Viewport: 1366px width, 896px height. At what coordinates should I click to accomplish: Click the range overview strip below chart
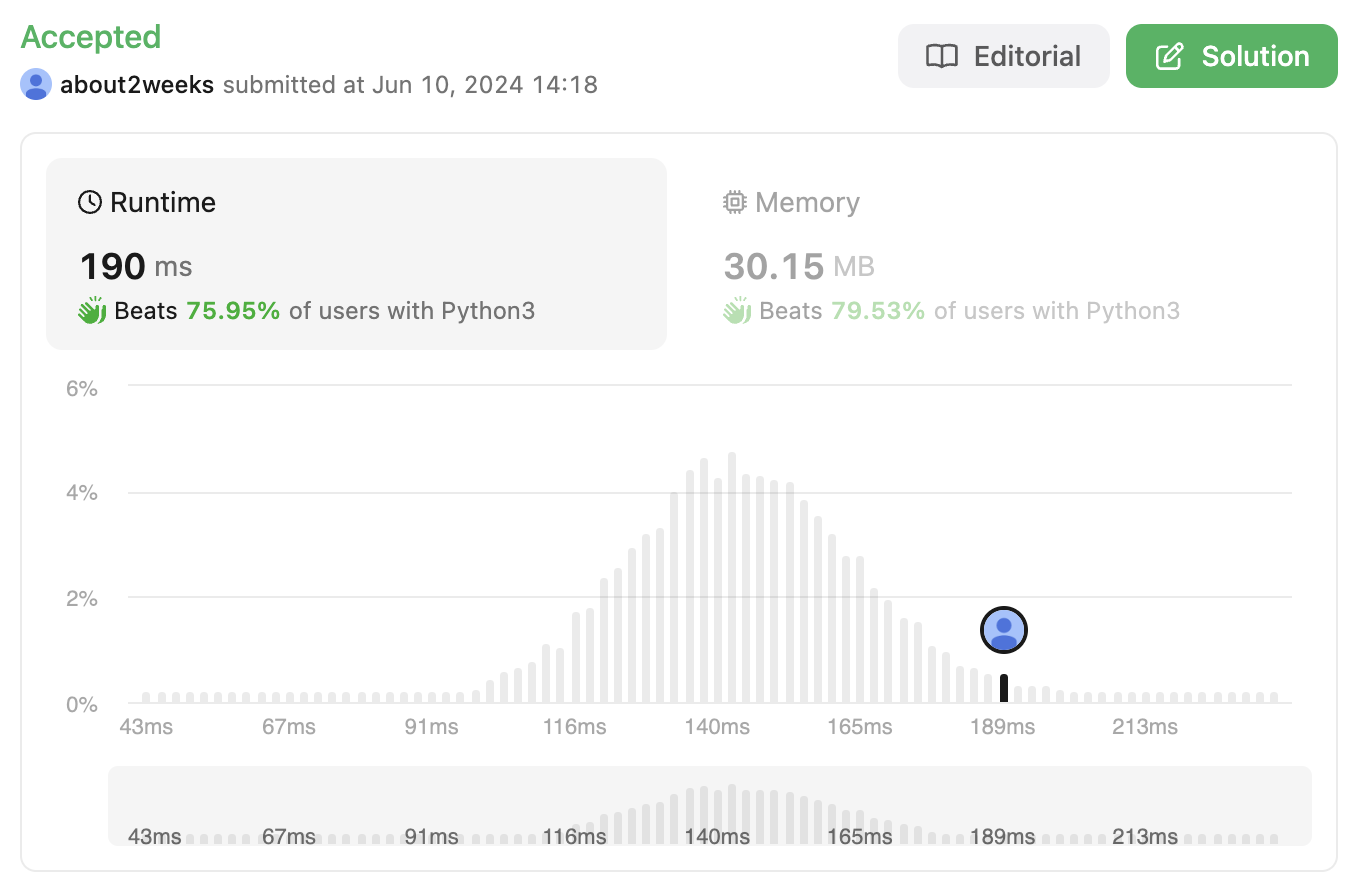tap(709, 806)
